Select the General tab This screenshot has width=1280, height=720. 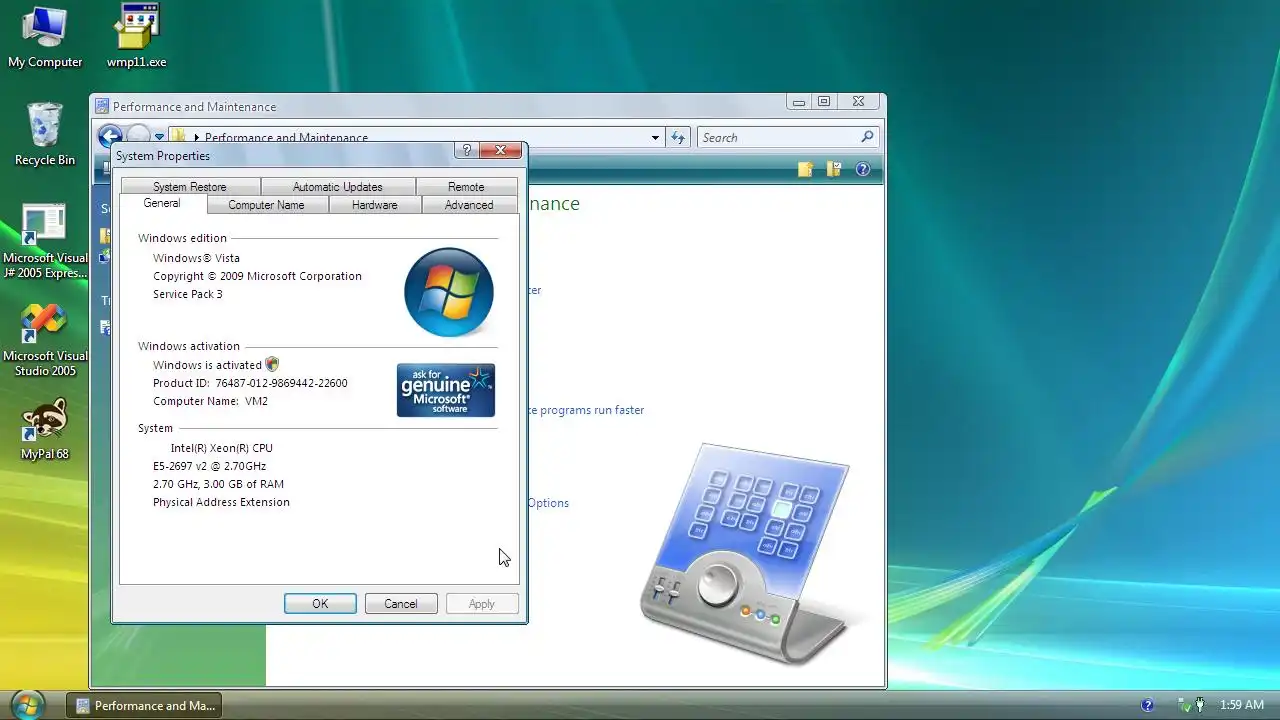point(162,203)
